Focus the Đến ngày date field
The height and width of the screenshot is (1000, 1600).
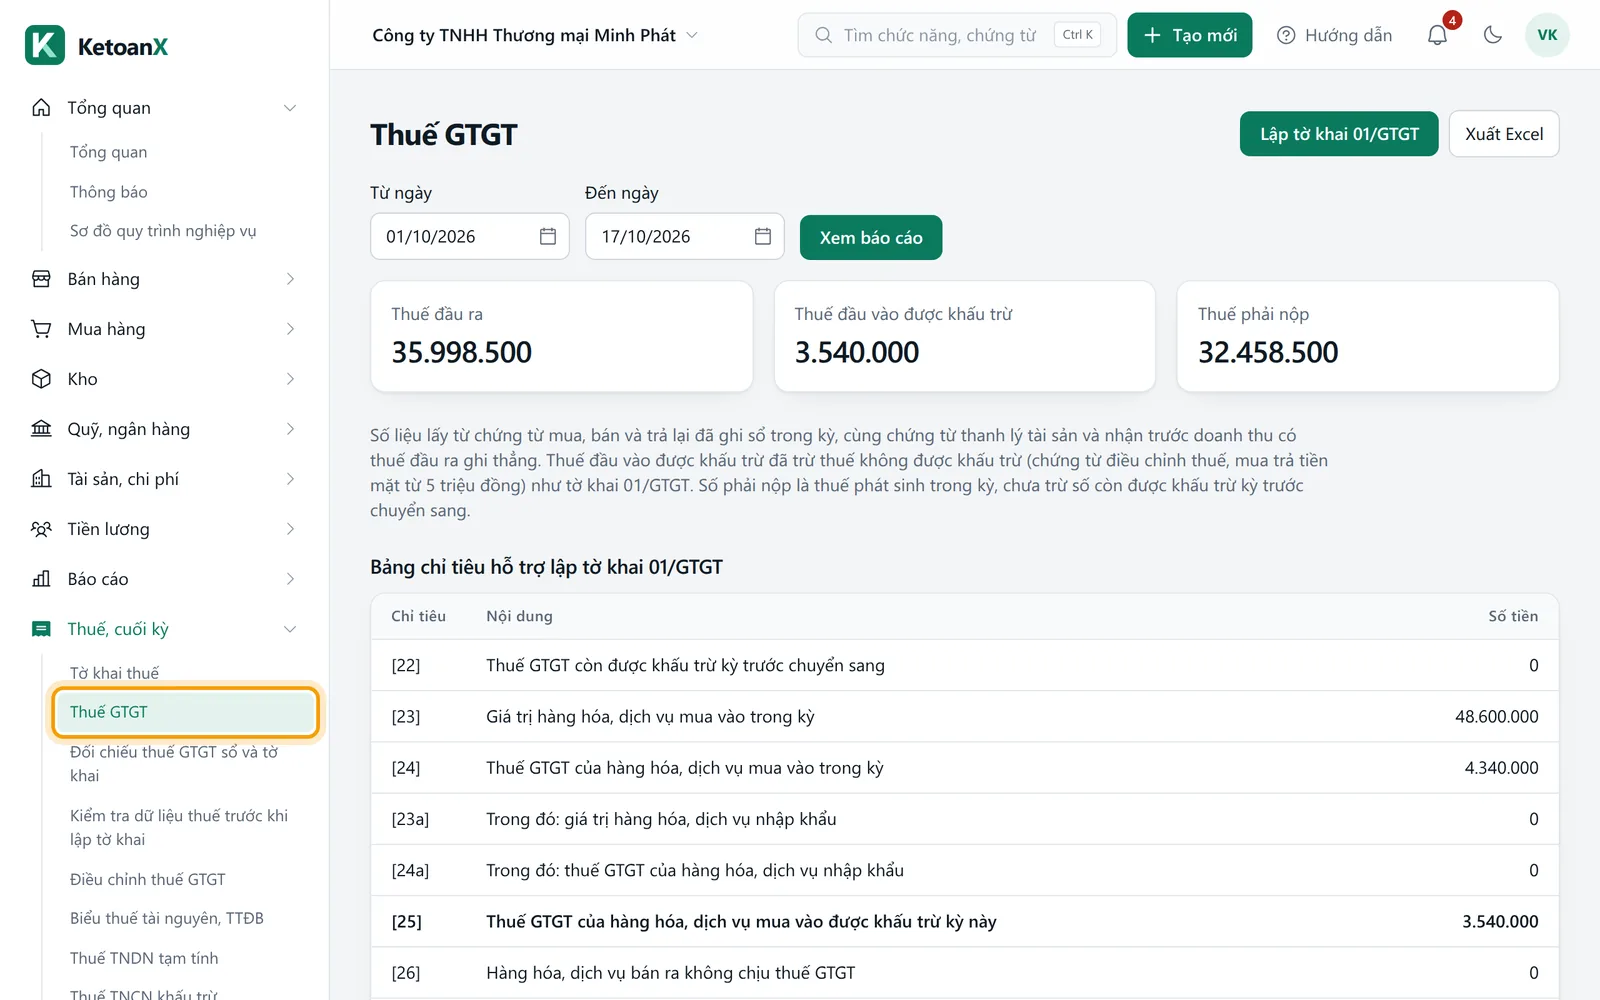[685, 236]
